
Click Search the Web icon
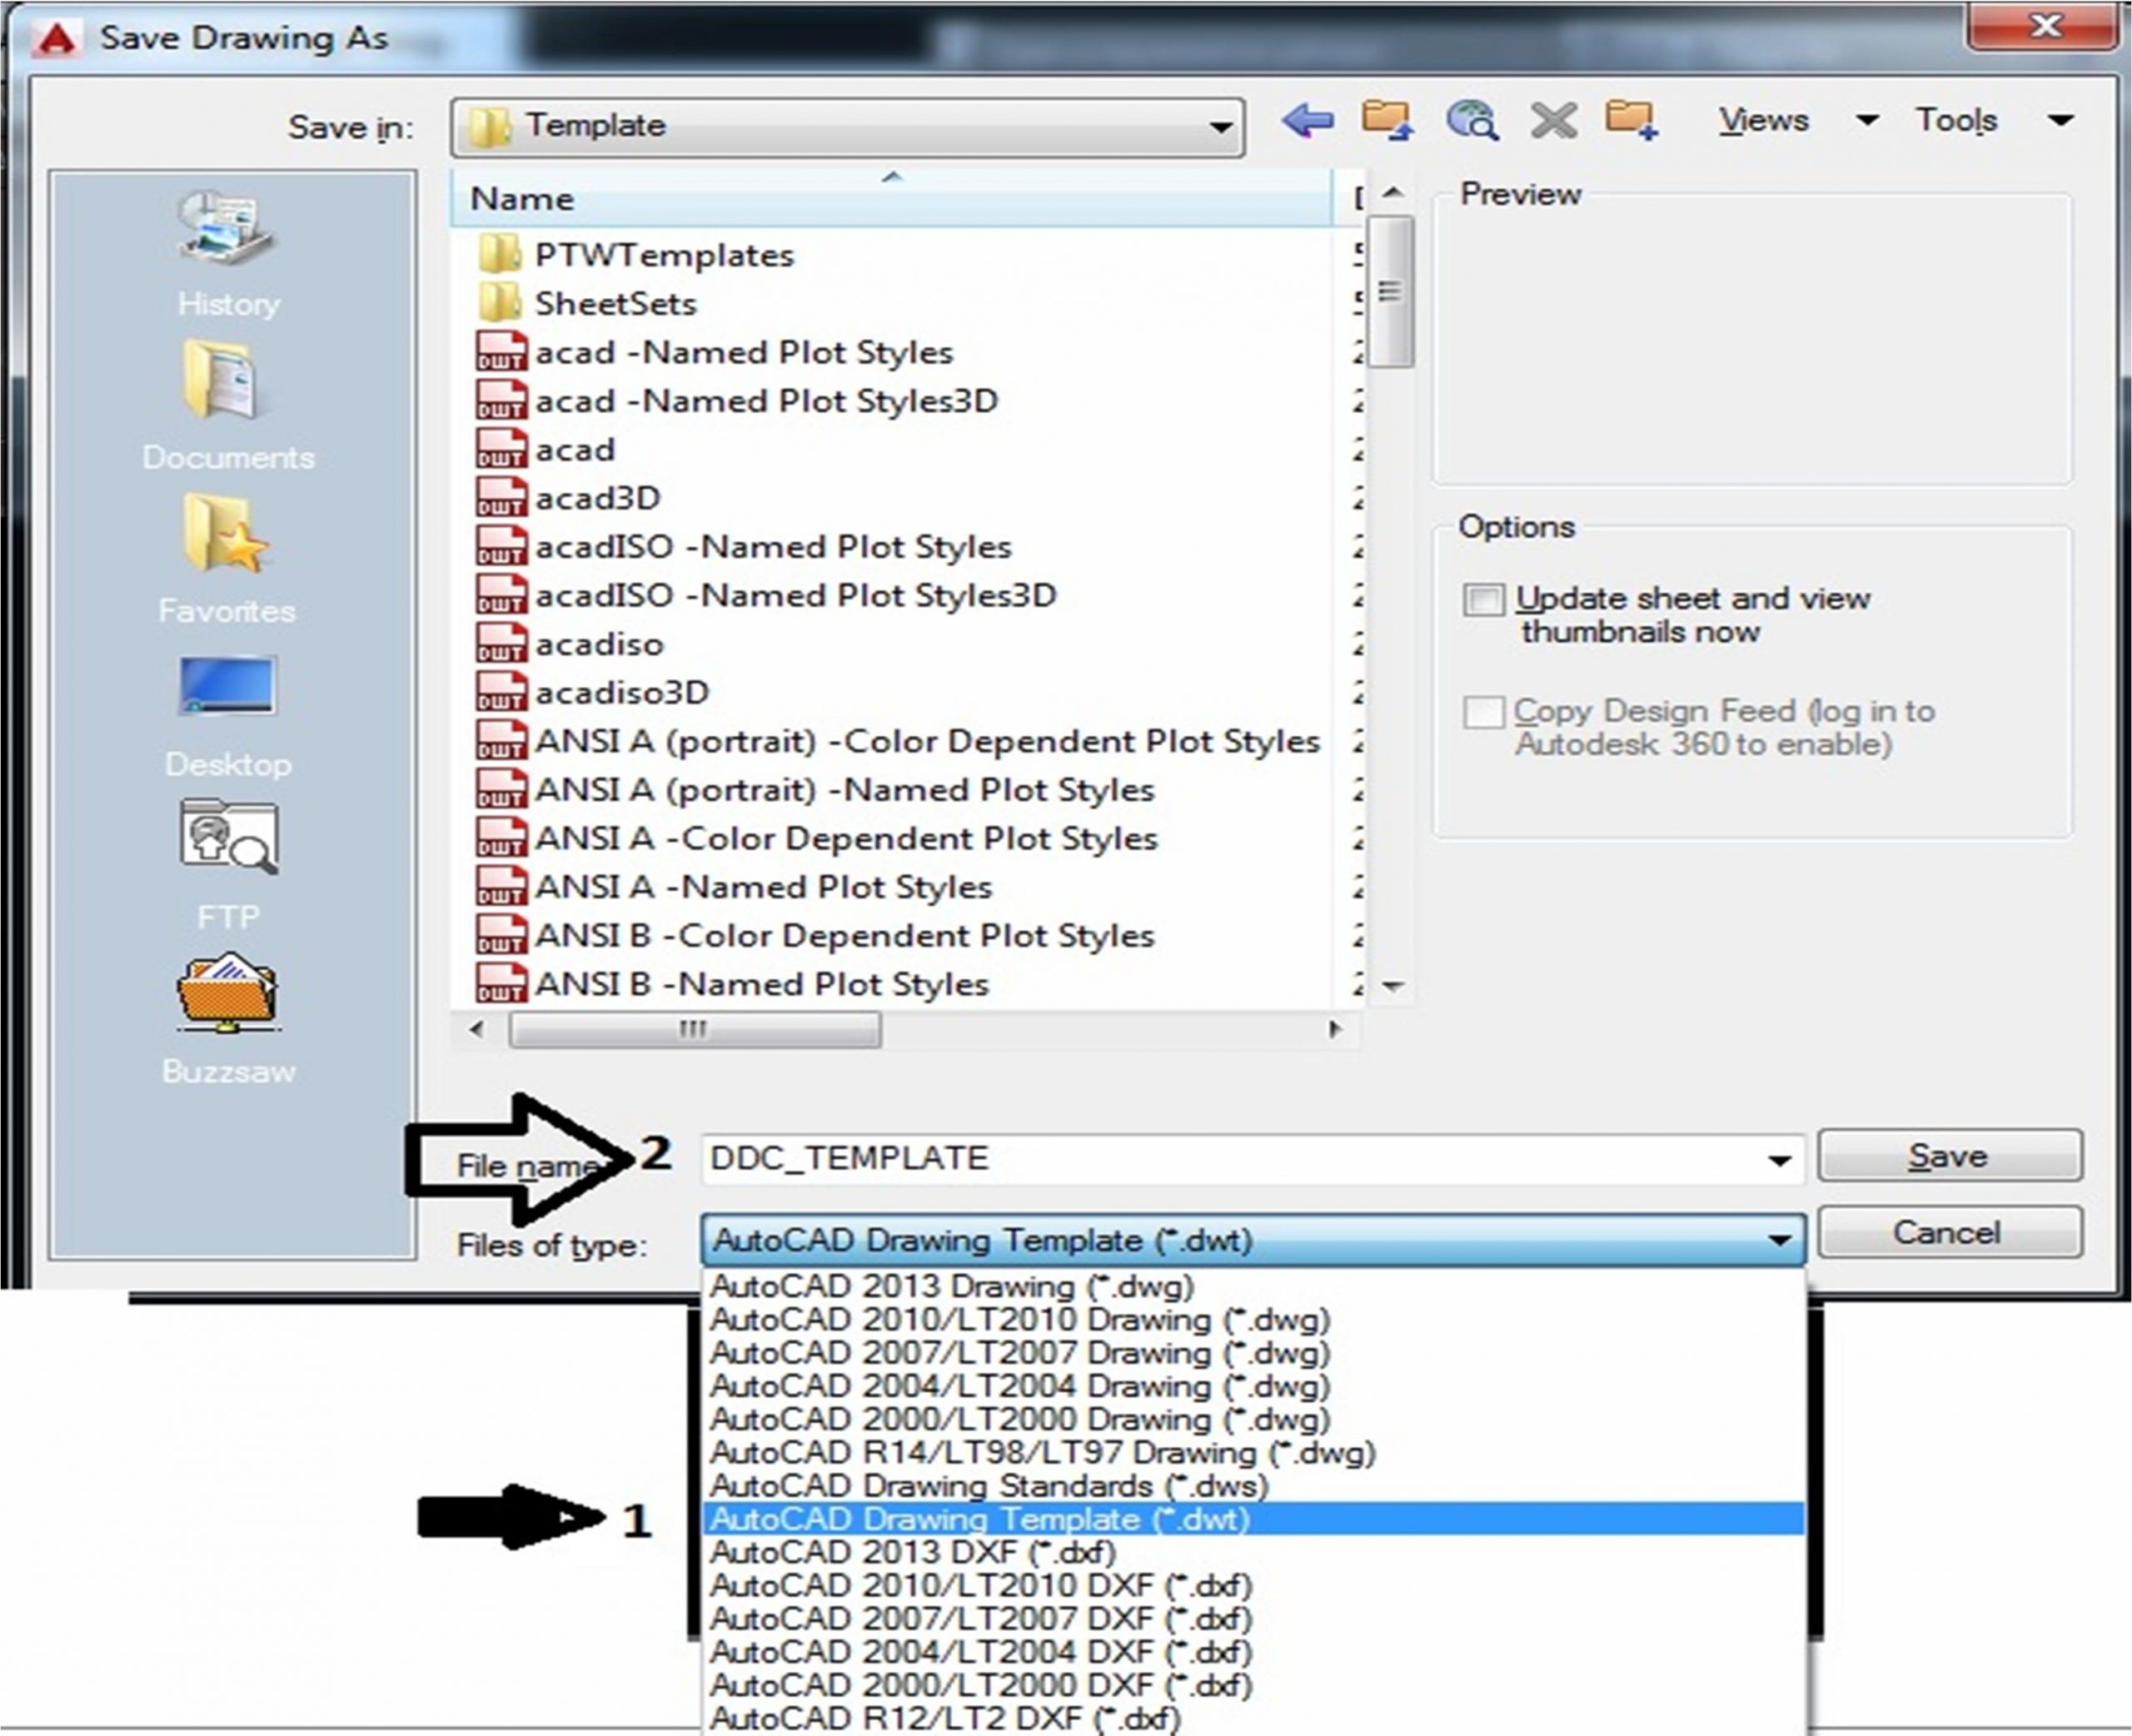pyautogui.click(x=1471, y=121)
